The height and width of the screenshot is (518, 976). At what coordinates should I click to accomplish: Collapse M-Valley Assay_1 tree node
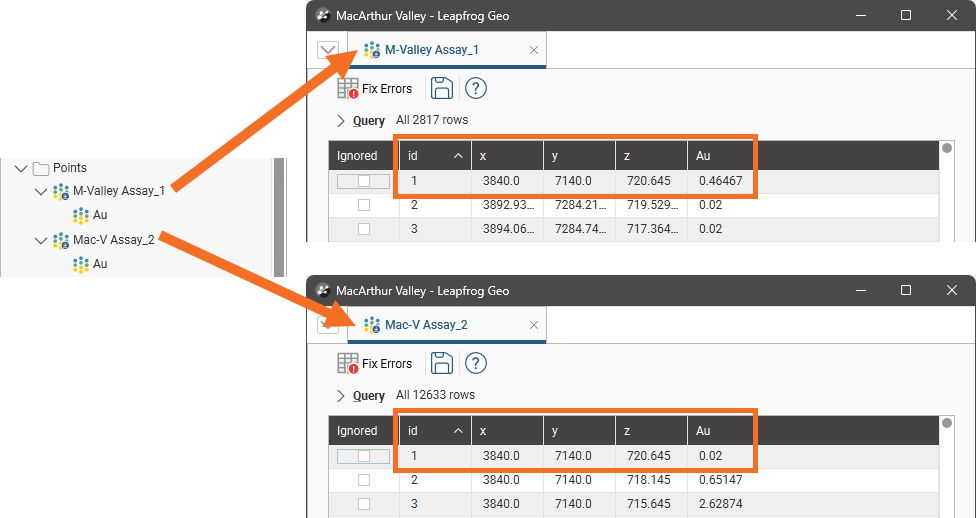click(x=41, y=192)
